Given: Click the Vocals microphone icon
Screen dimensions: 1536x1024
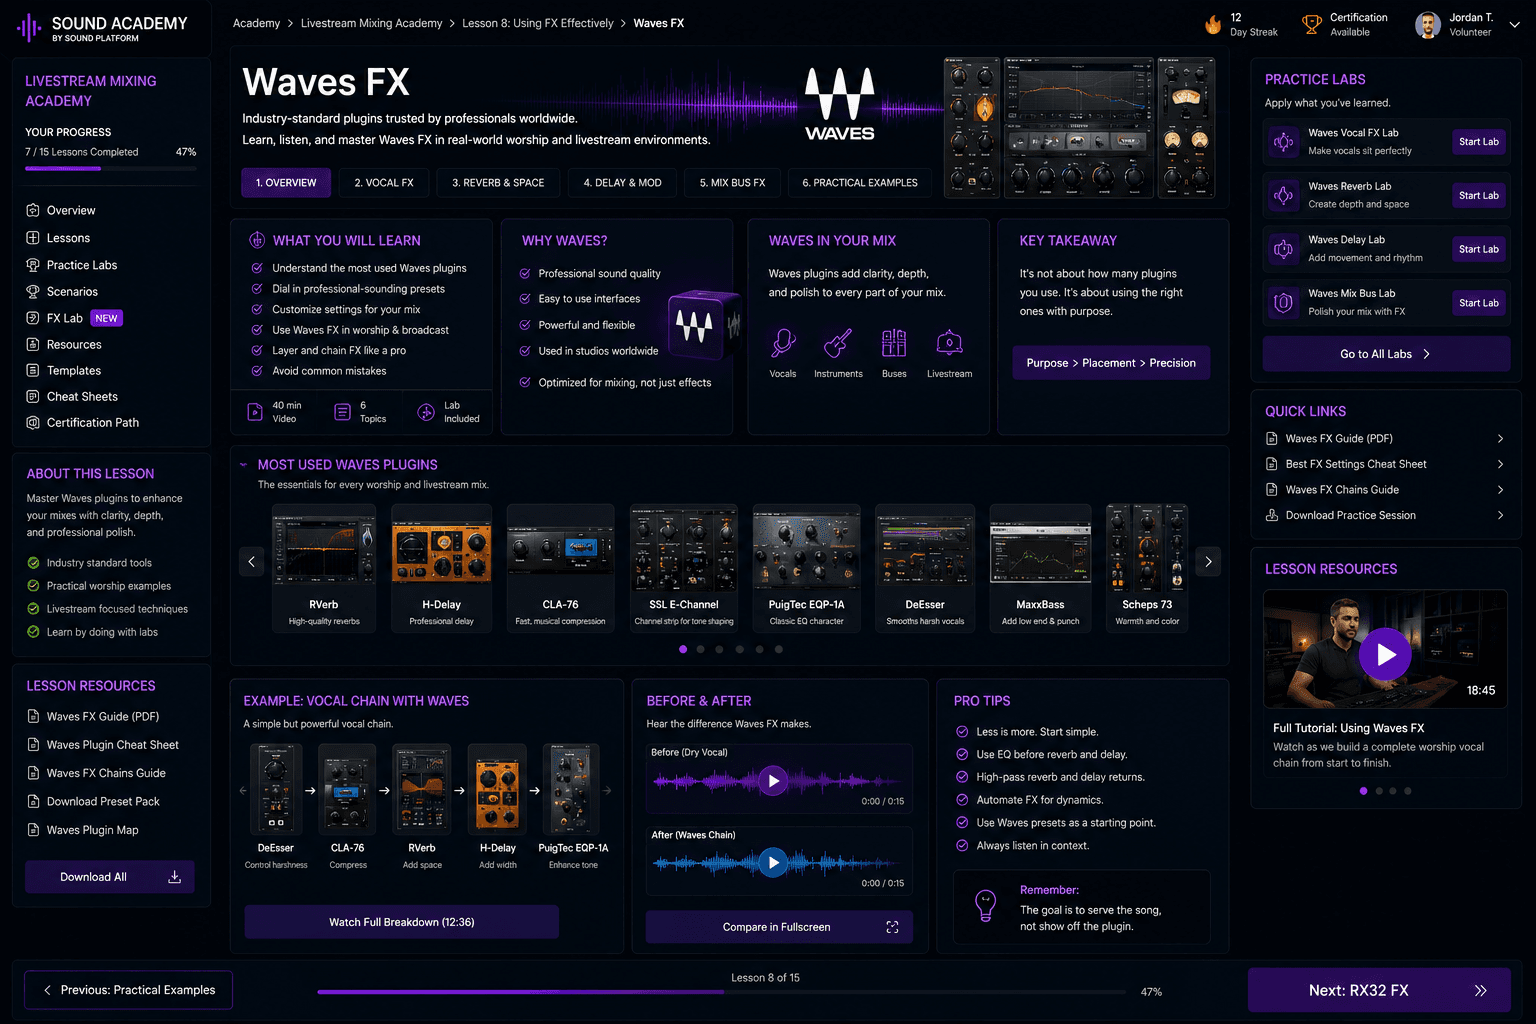Looking at the screenshot, I should tap(783, 344).
